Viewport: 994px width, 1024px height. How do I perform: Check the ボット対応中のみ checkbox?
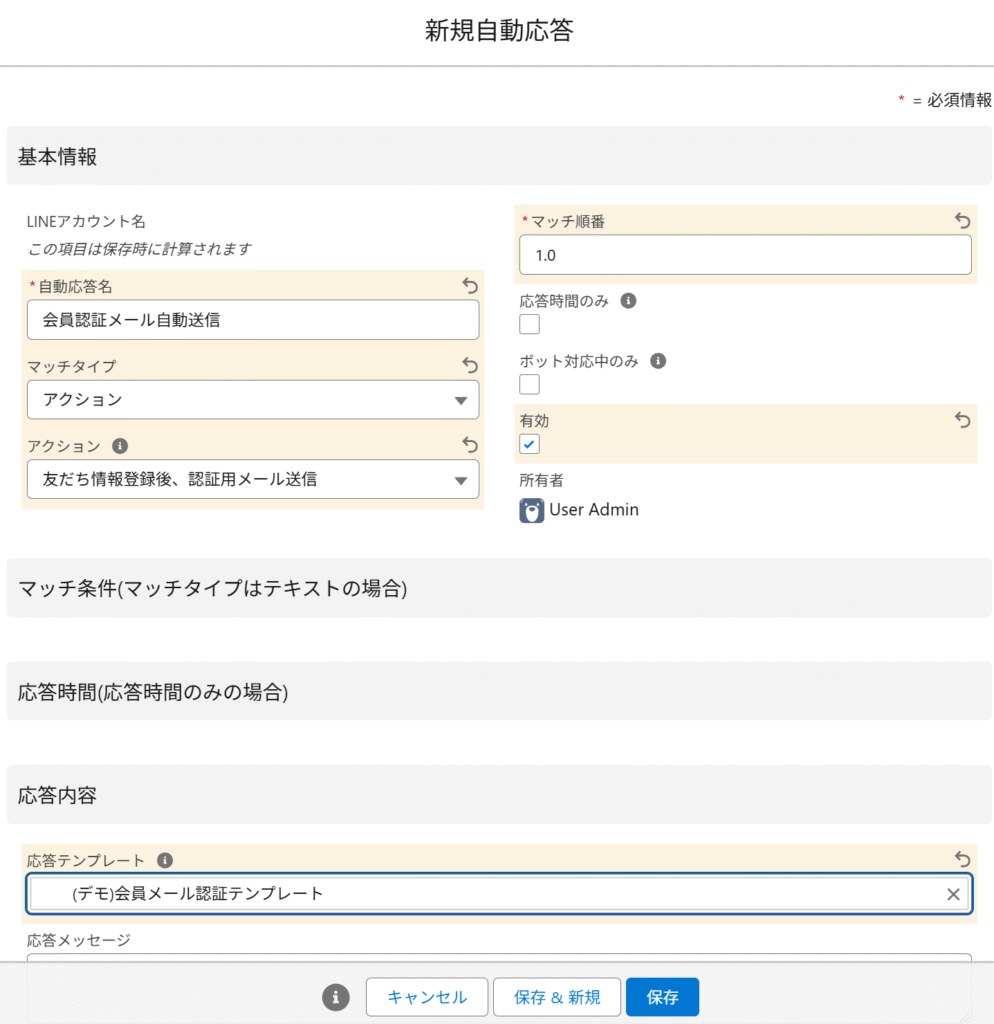(530, 384)
